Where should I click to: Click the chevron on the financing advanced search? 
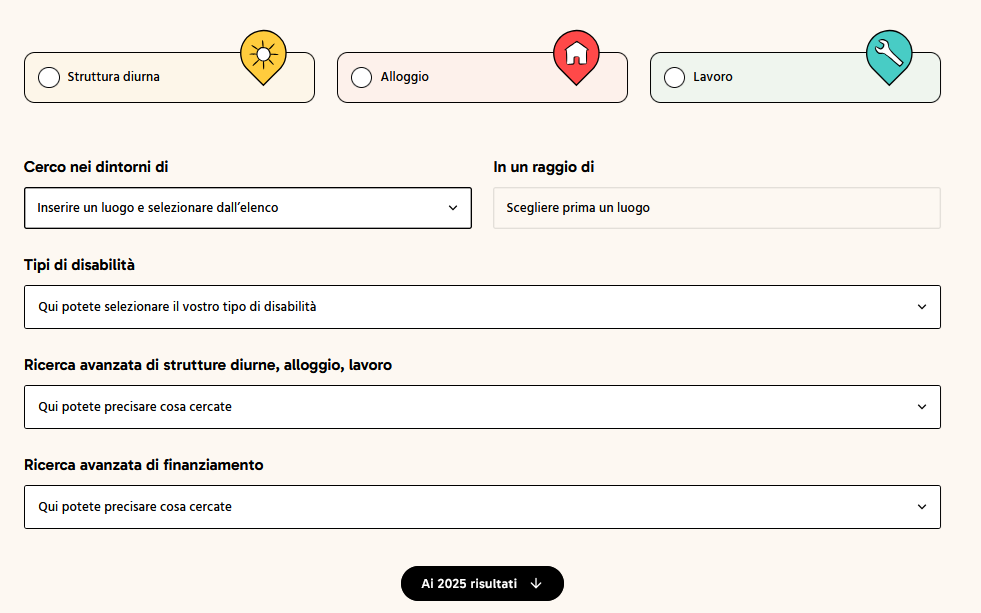click(922, 507)
